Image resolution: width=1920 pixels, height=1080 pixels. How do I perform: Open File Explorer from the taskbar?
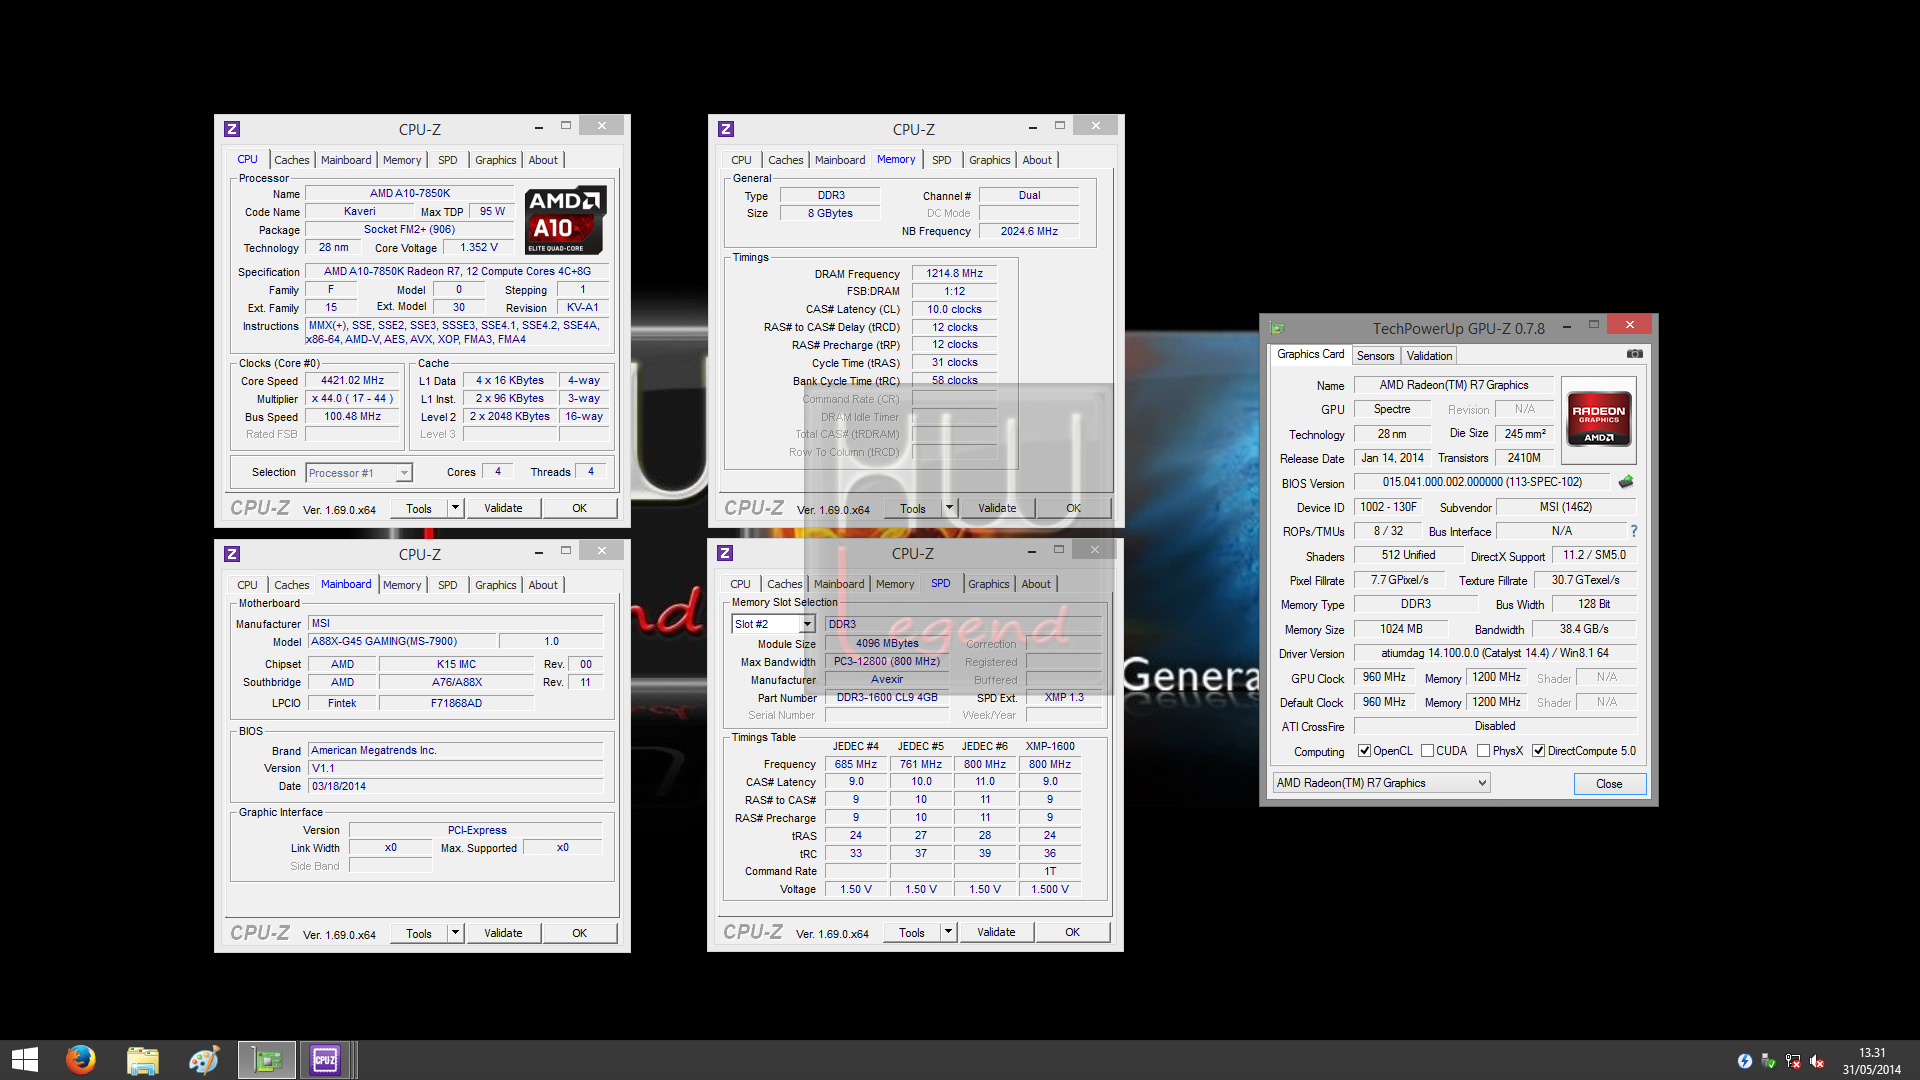(142, 1060)
